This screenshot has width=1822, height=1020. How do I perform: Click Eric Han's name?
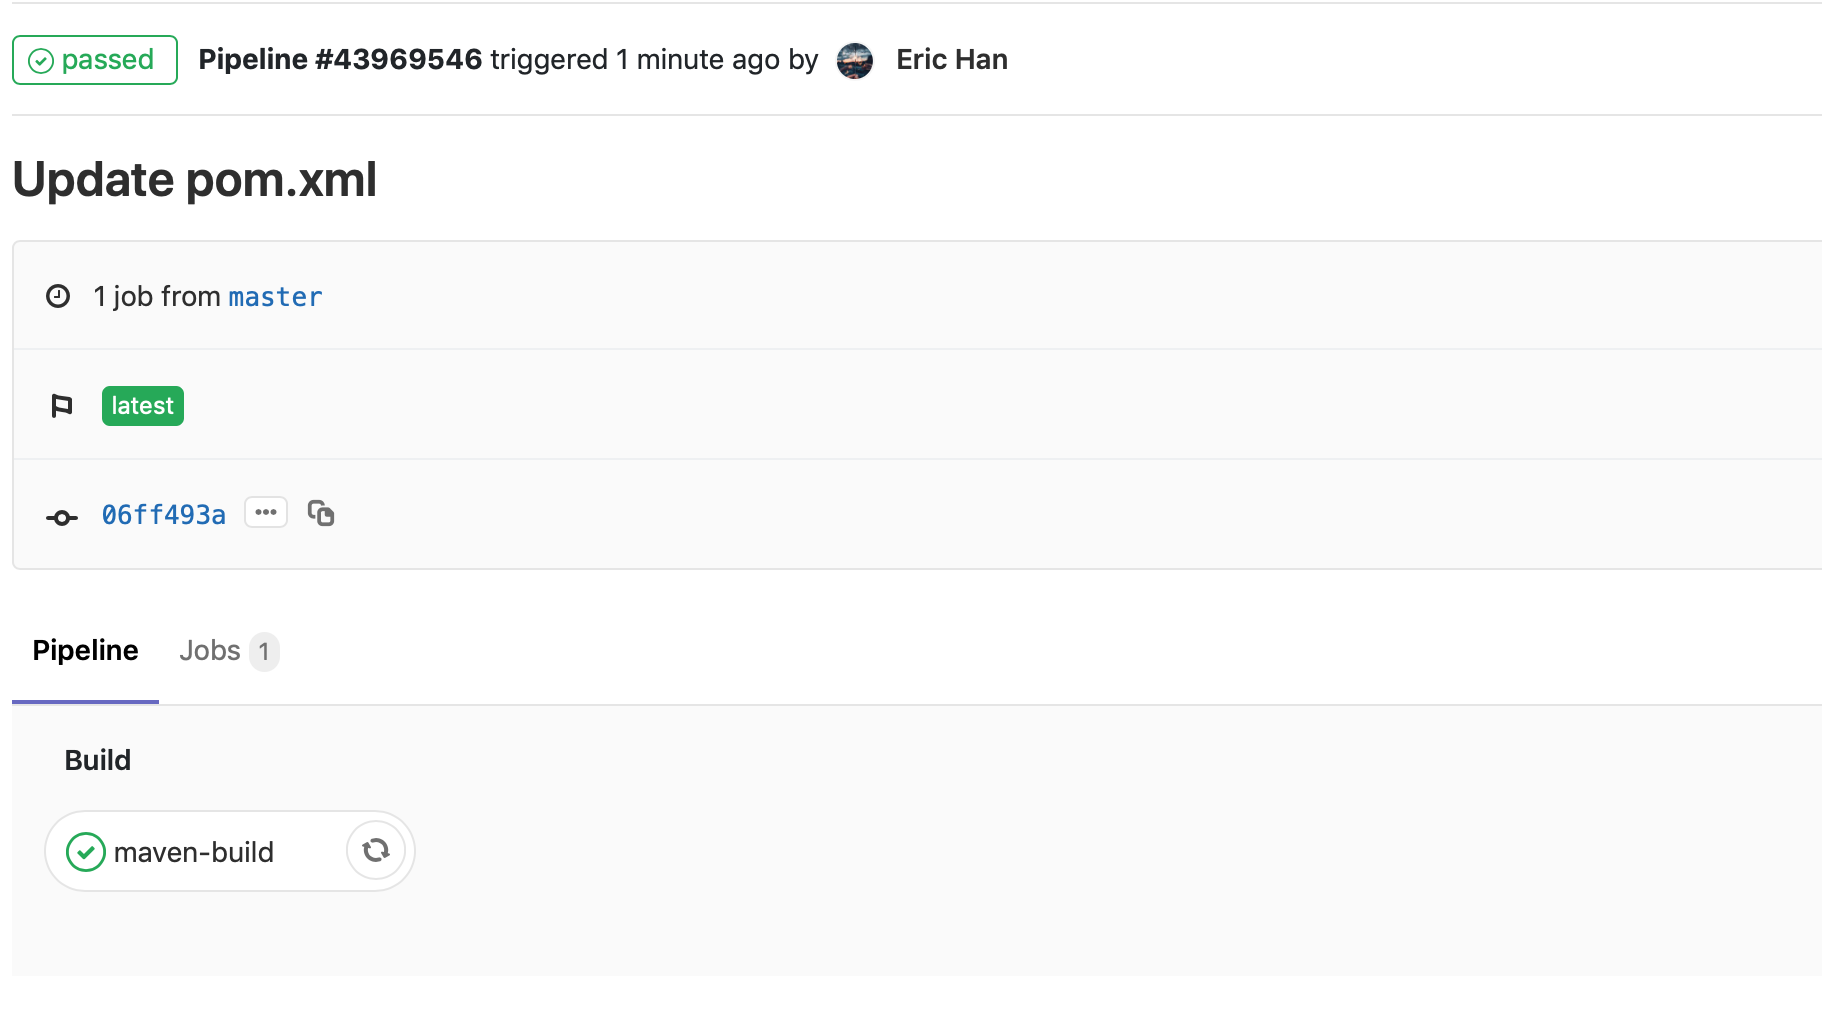click(x=951, y=59)
